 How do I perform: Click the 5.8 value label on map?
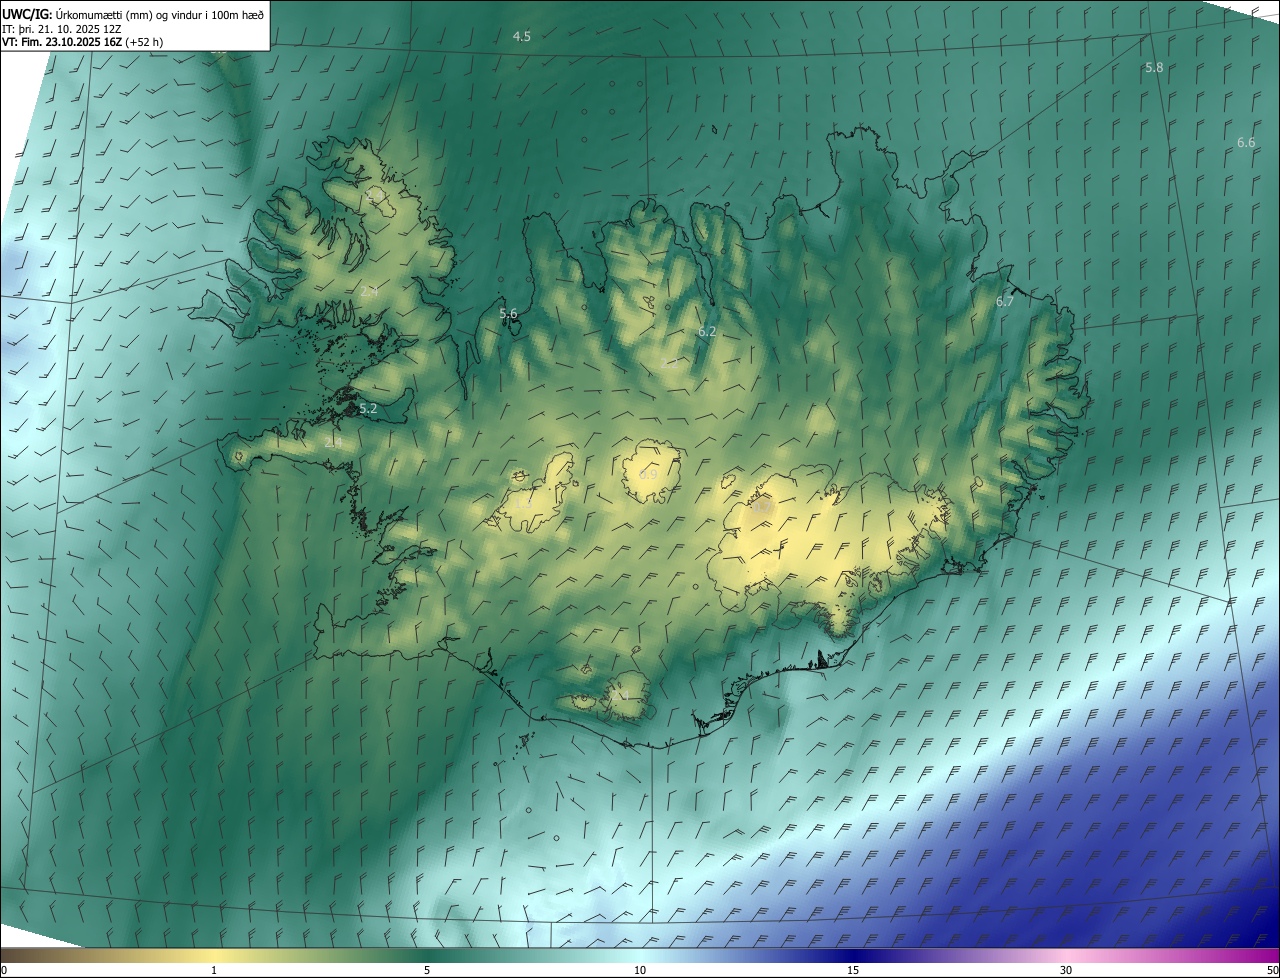click(x=1154, y=67)
